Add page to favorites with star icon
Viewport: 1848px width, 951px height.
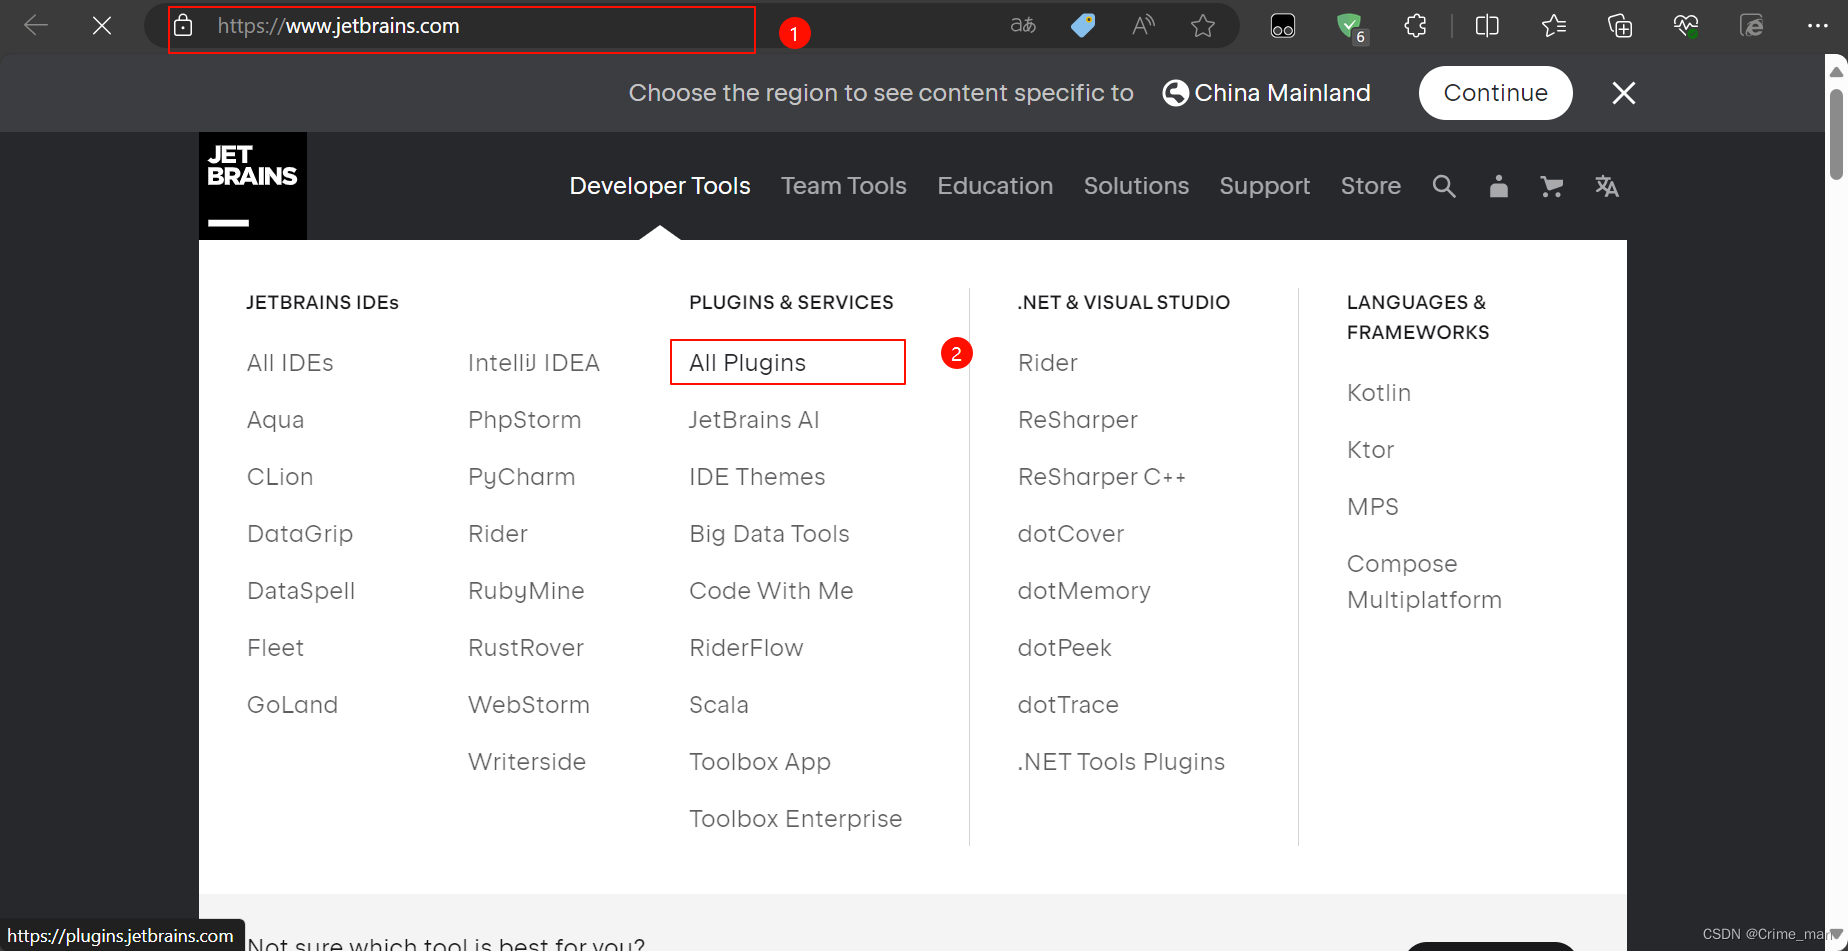[1203, 26]
